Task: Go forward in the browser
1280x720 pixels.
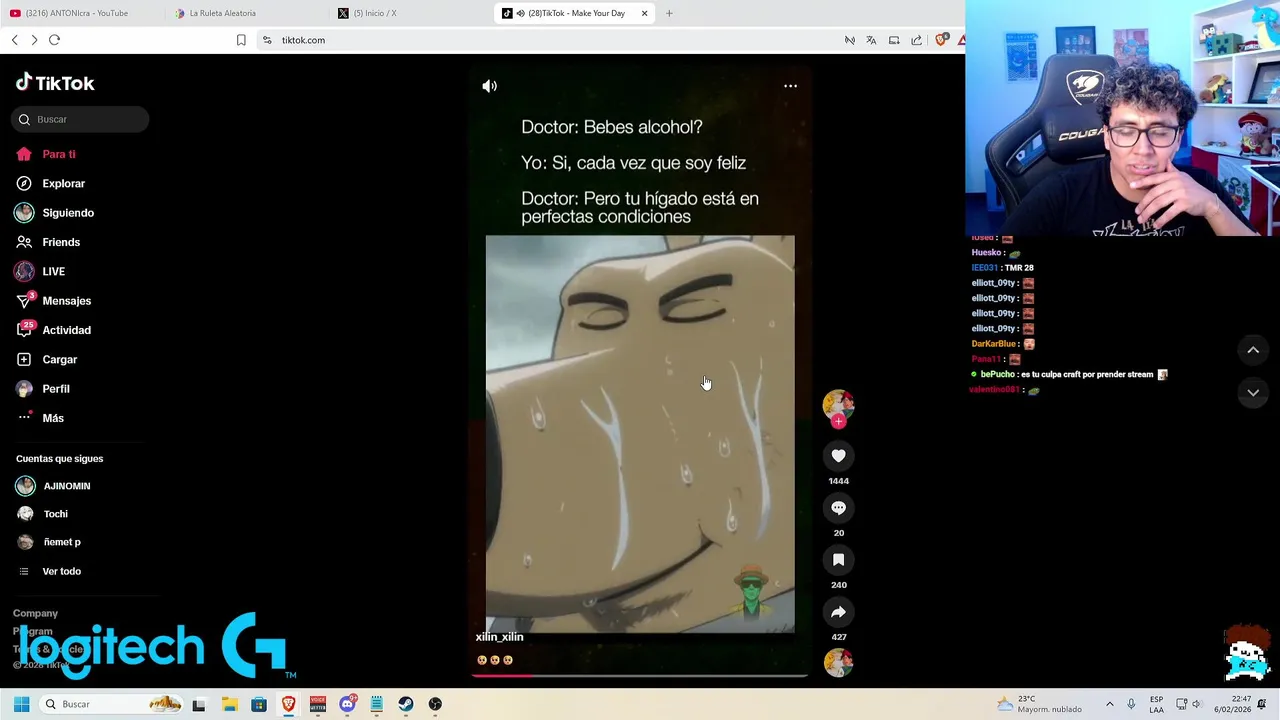Action: [34, 40]
